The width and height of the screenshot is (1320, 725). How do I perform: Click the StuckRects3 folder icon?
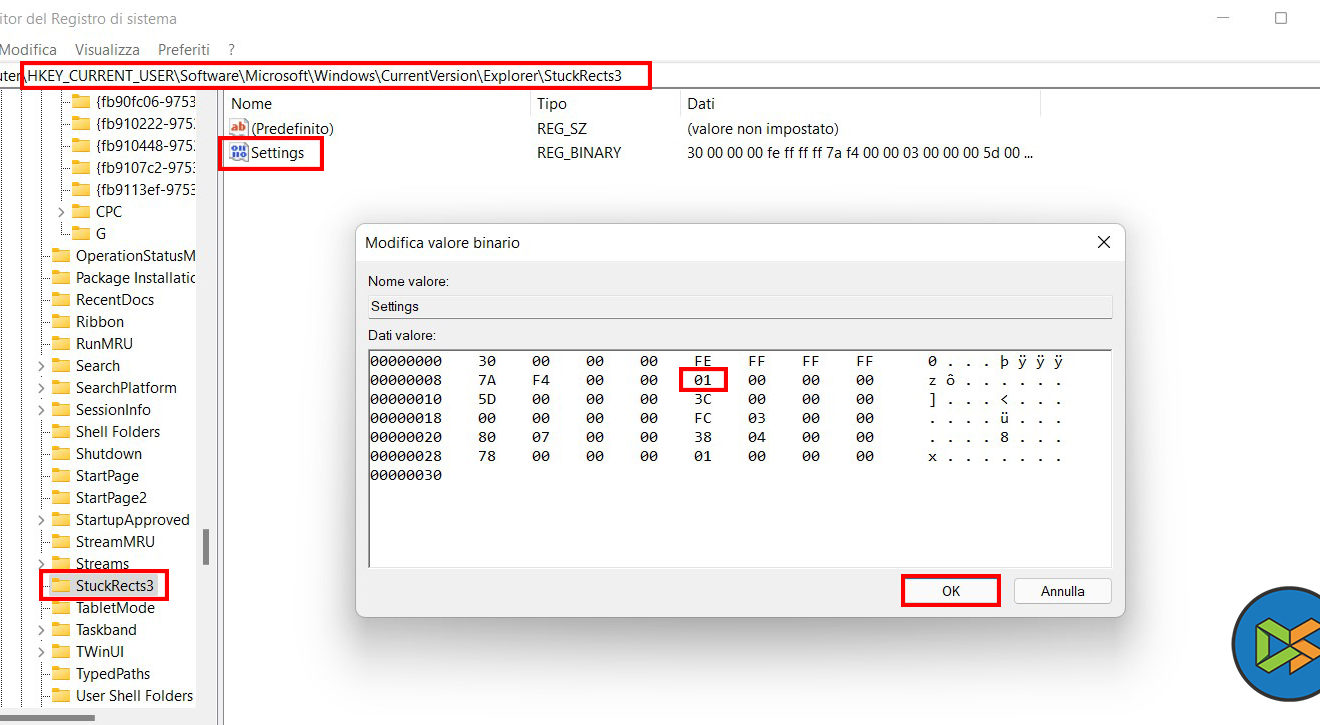click(61, 586)
